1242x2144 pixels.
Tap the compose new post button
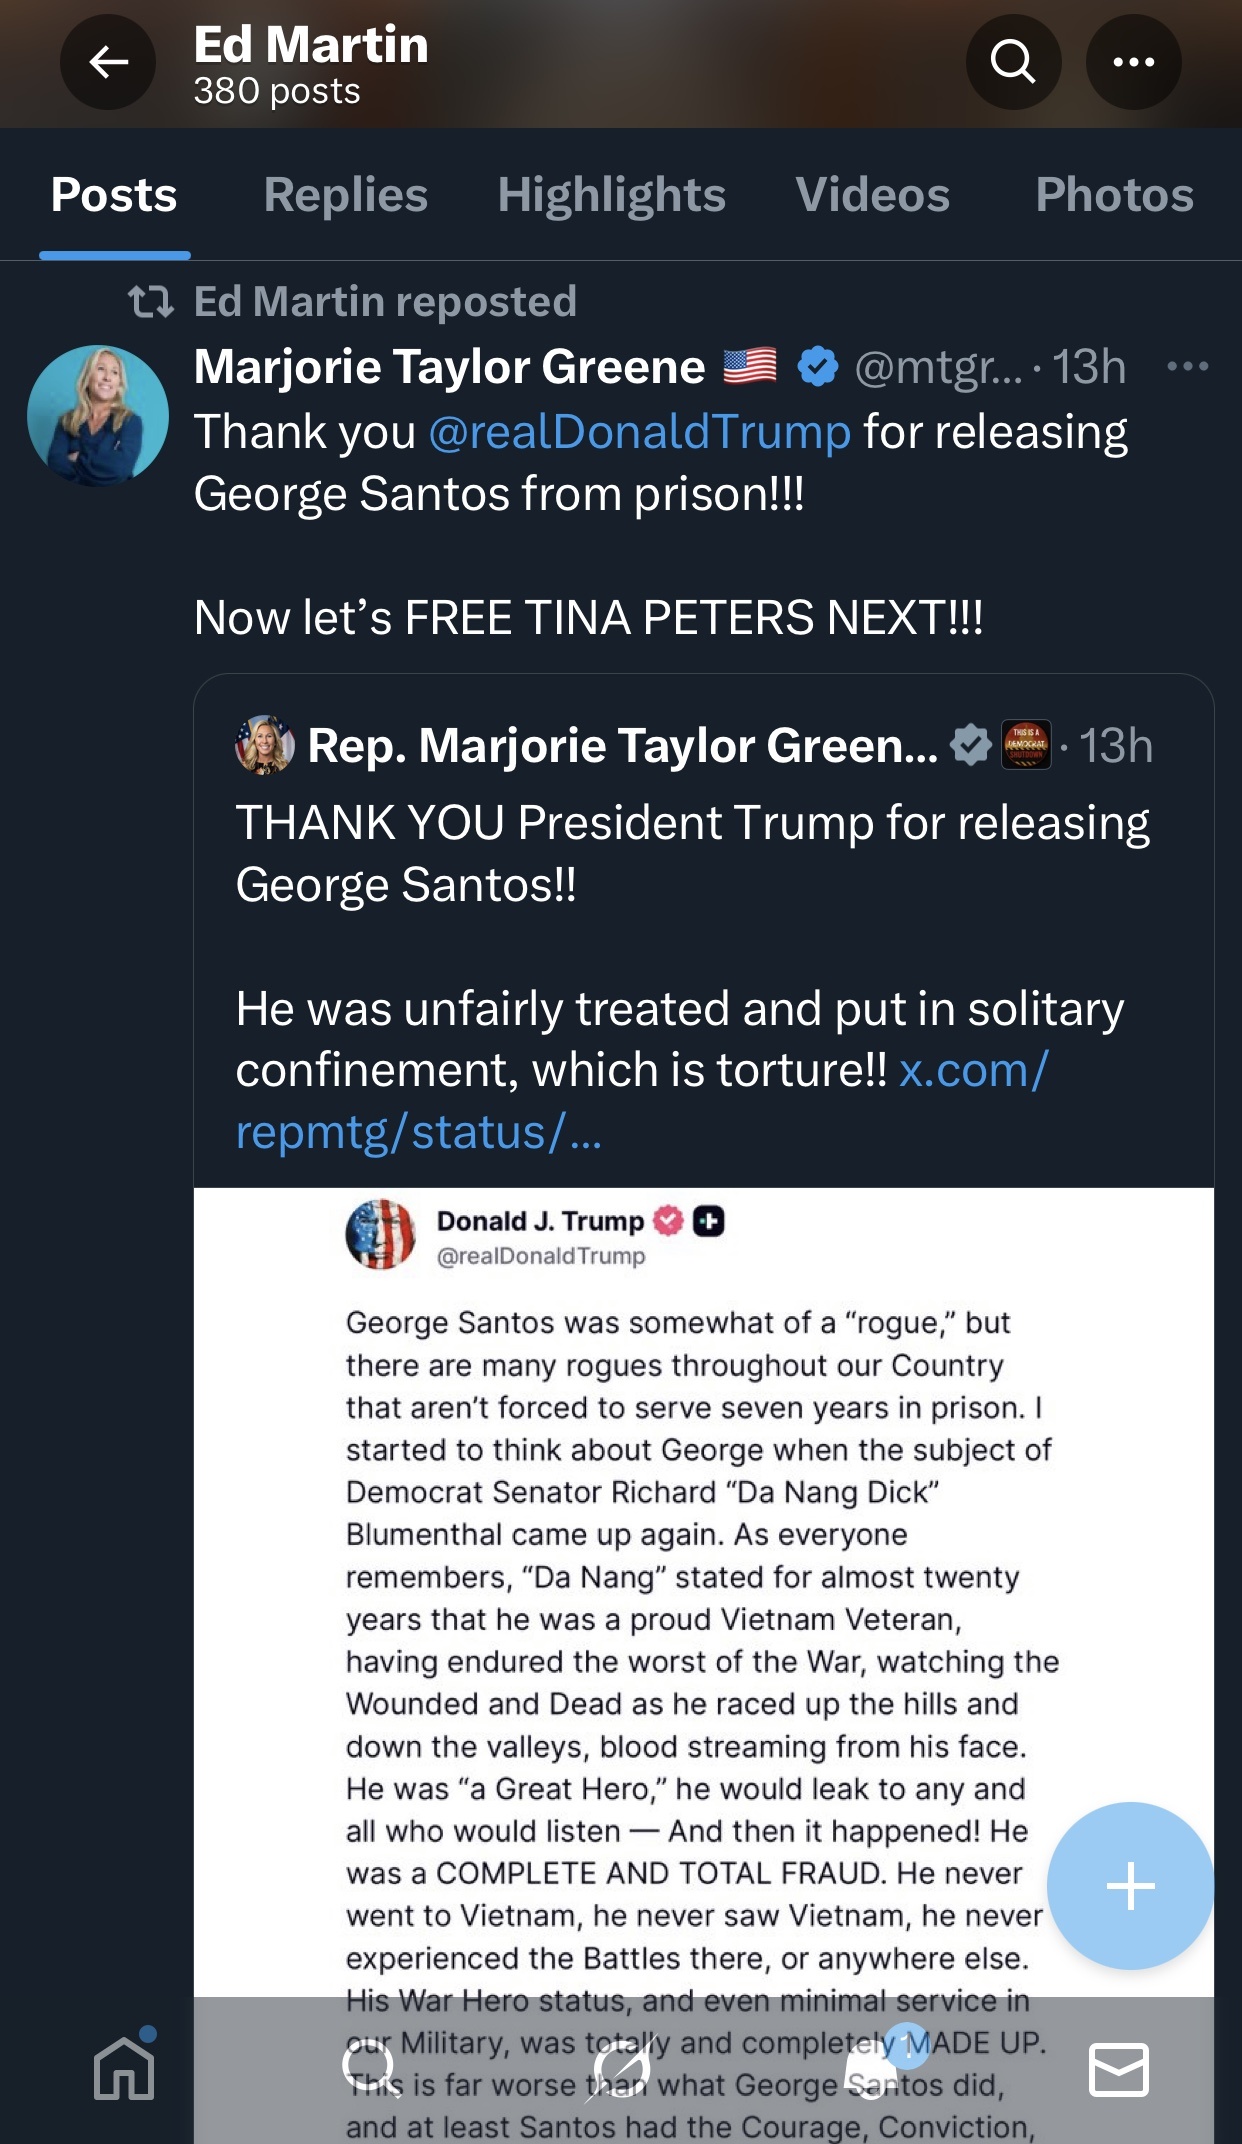pos(1130,1886)
